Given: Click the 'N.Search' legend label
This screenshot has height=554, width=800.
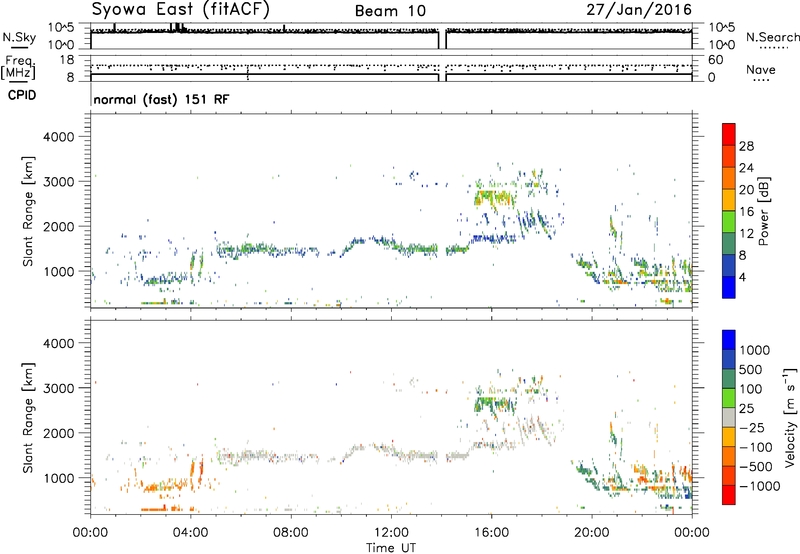Looking at the screenshot, I should (x=772, y=37).
